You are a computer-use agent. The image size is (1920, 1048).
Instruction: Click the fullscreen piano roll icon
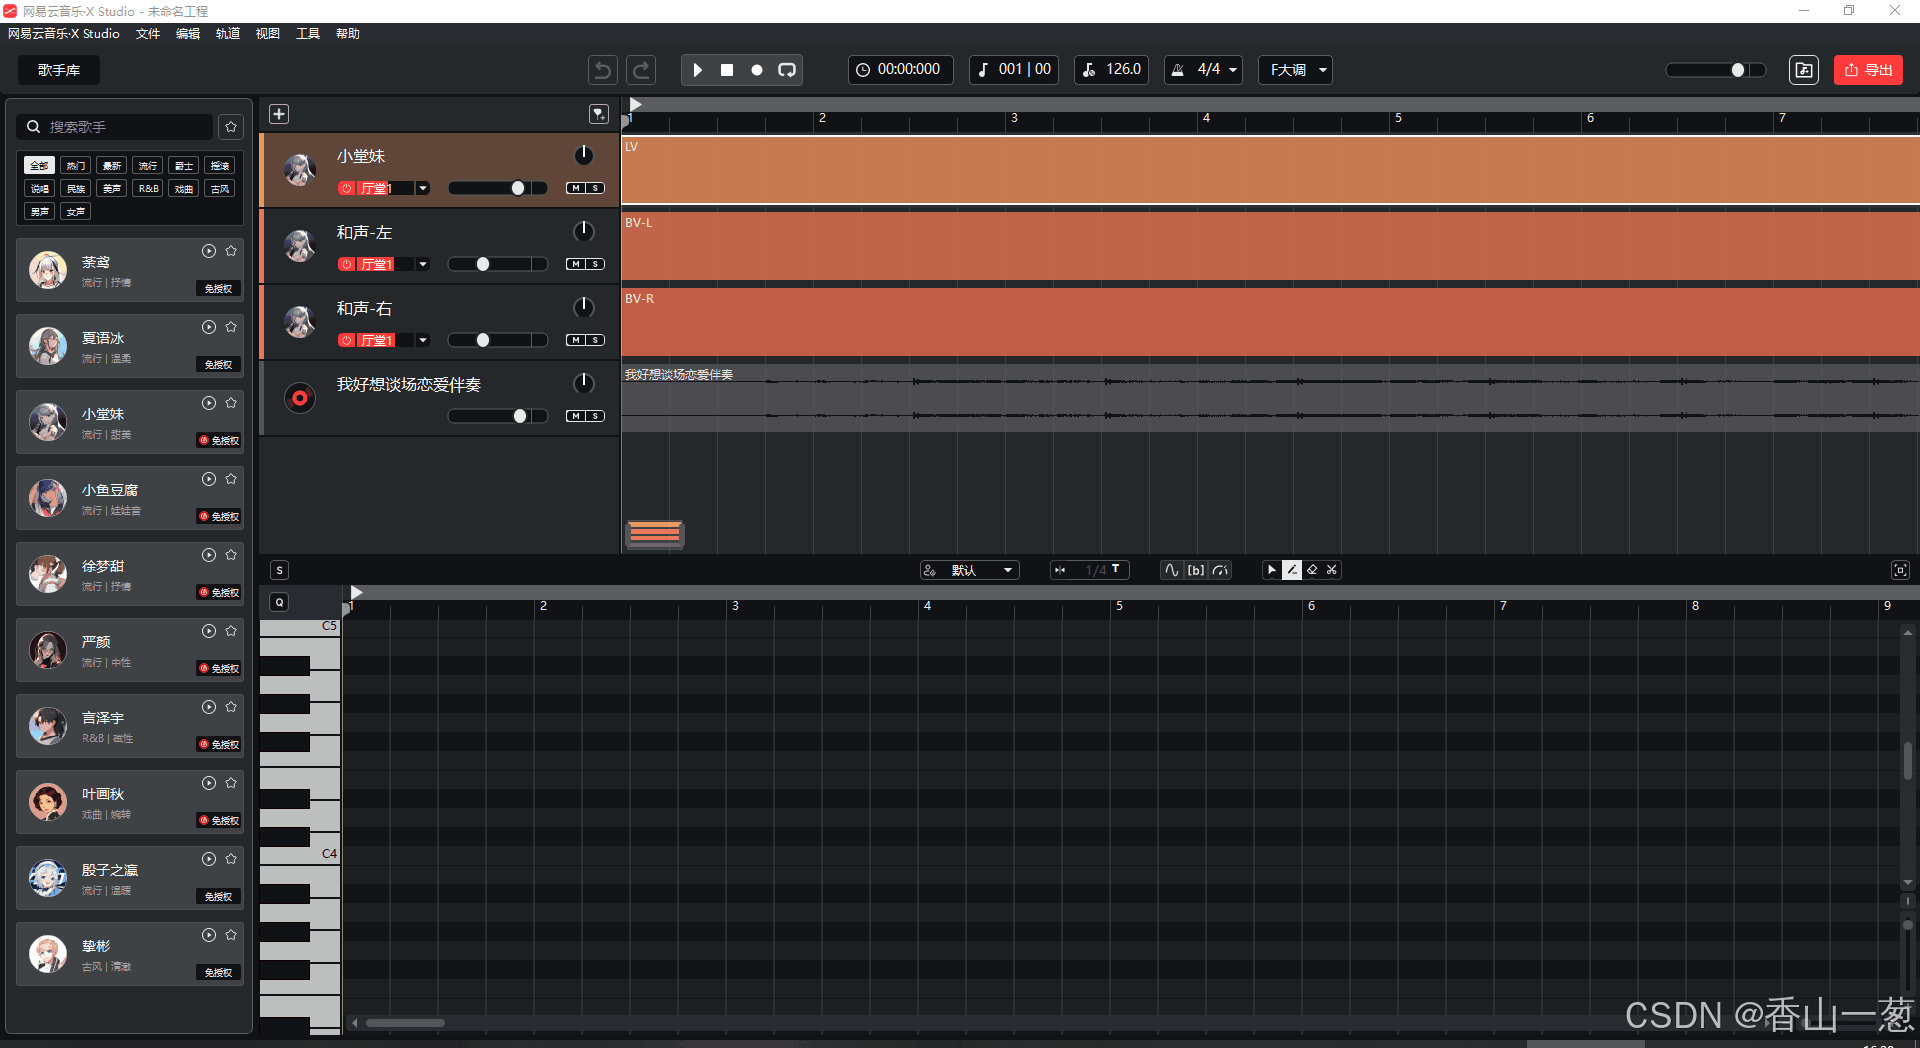pos(1900,570)
